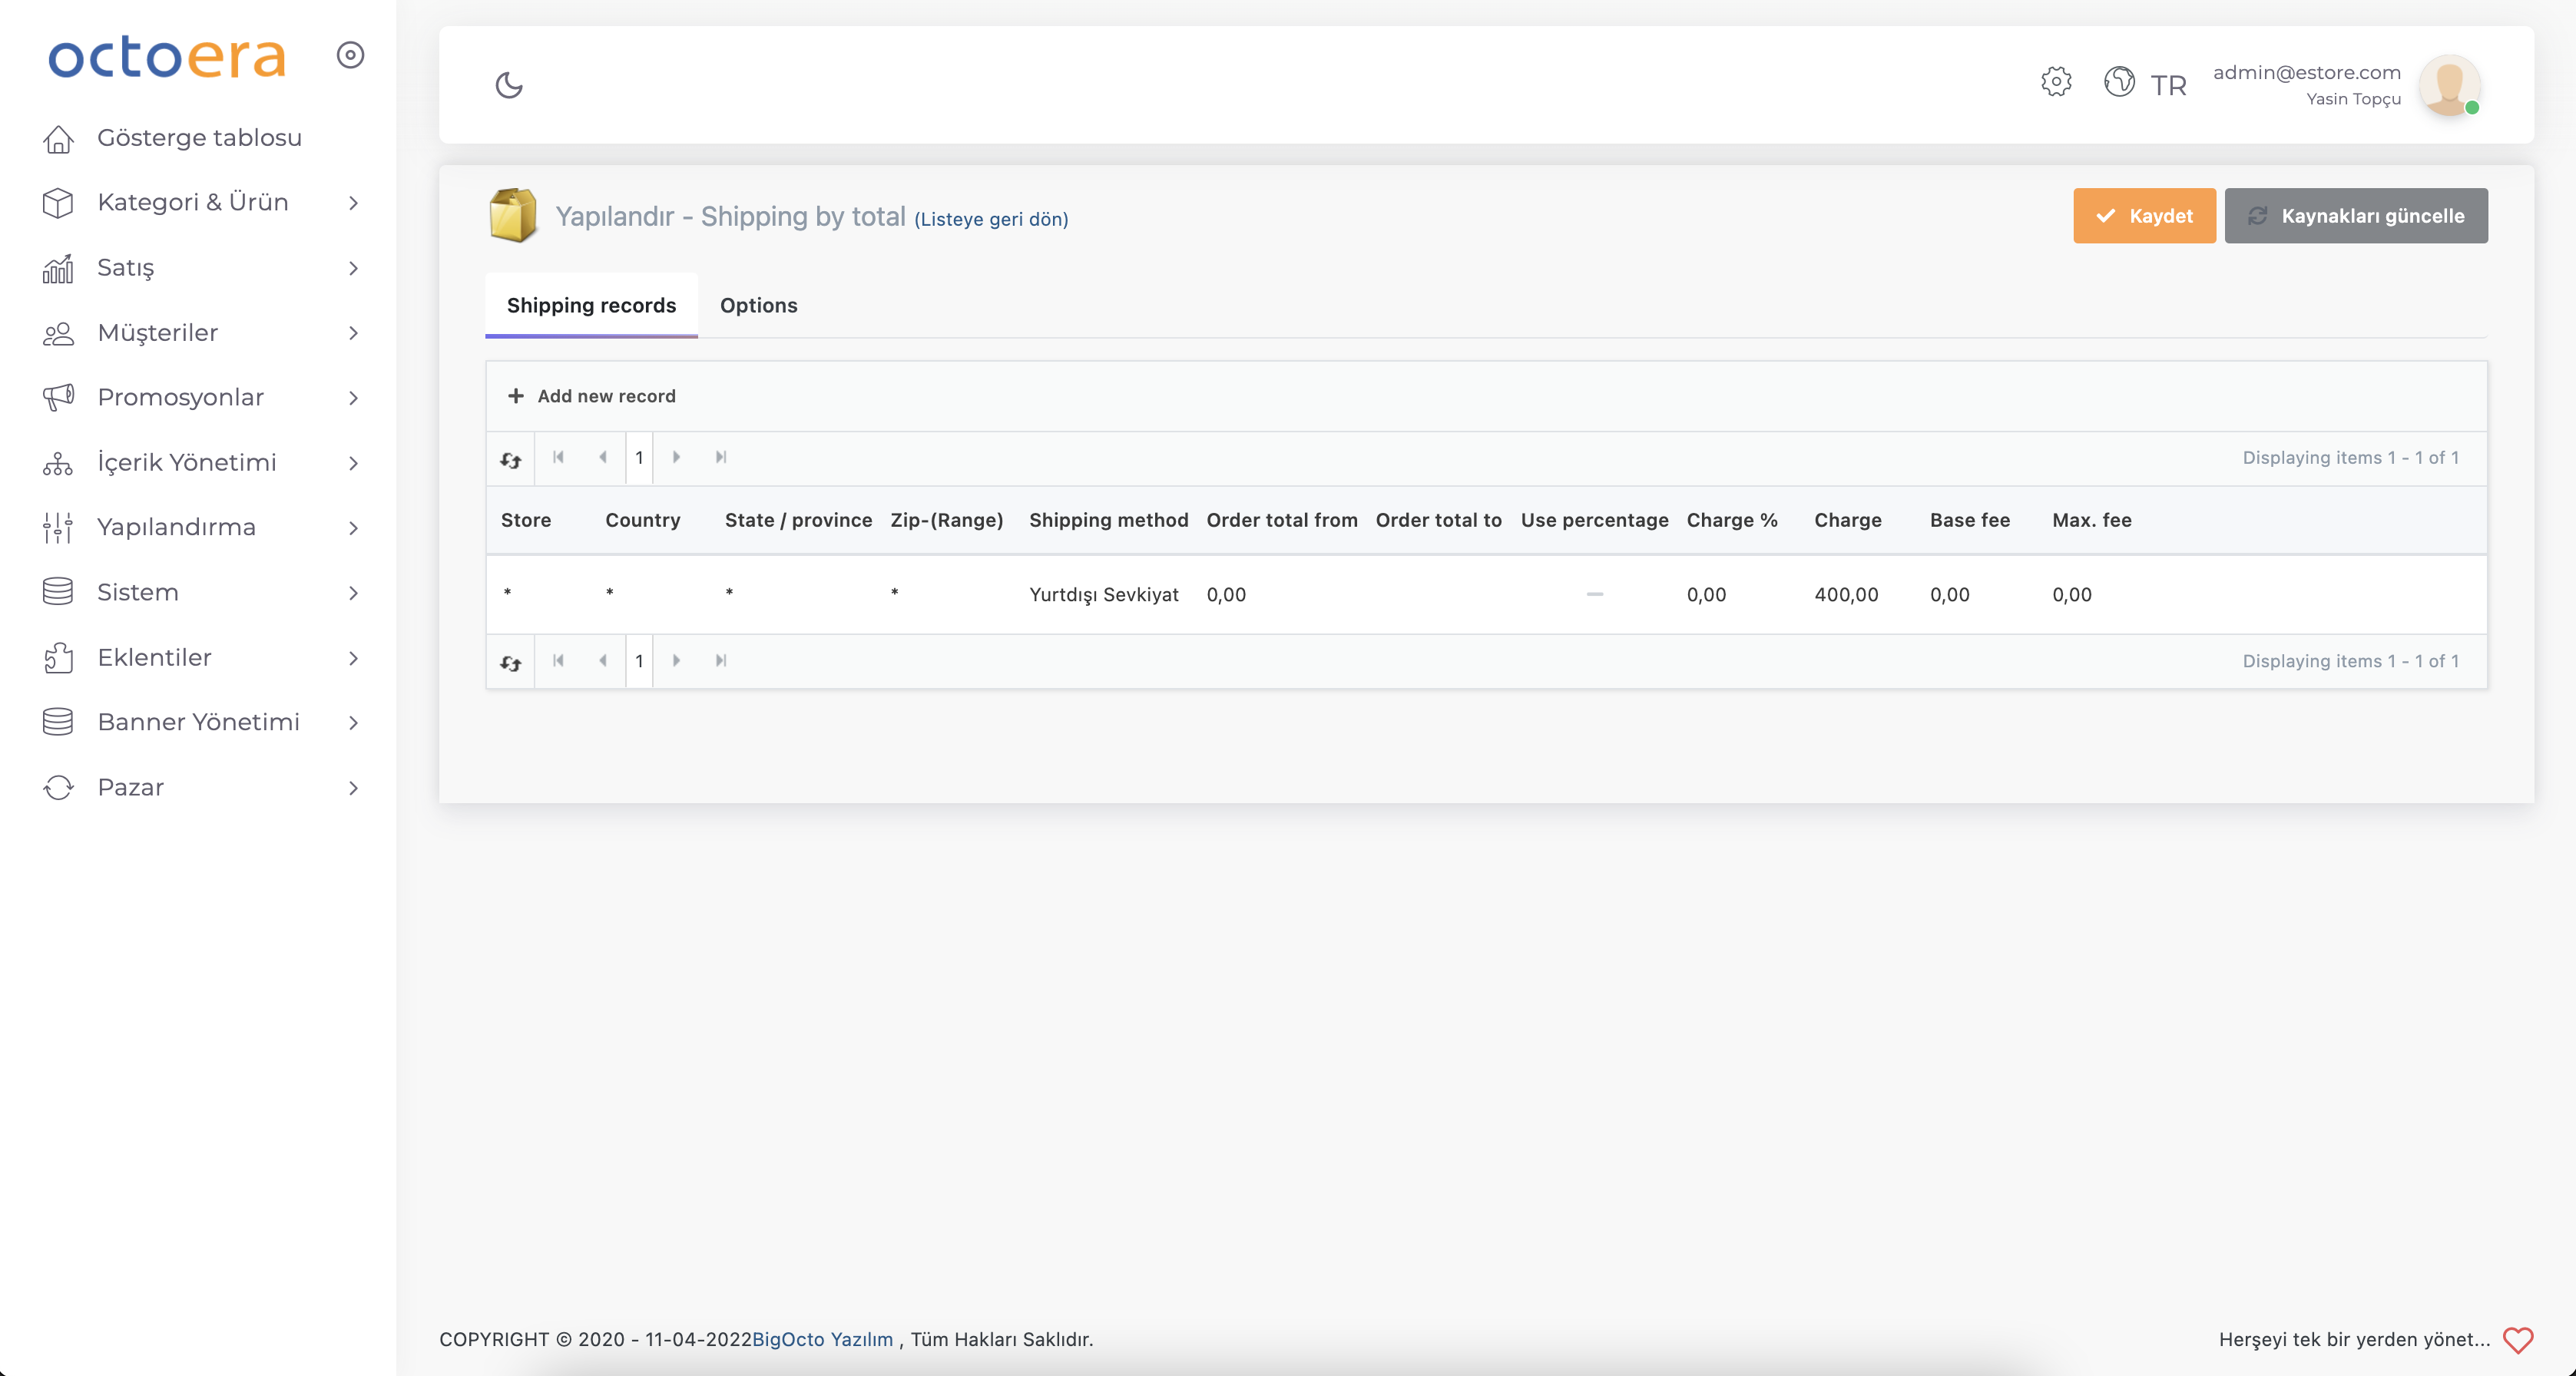The width and height of the screenshot is (2576, 1376).
Task: Click Add new record
Action: click(592, 396)
